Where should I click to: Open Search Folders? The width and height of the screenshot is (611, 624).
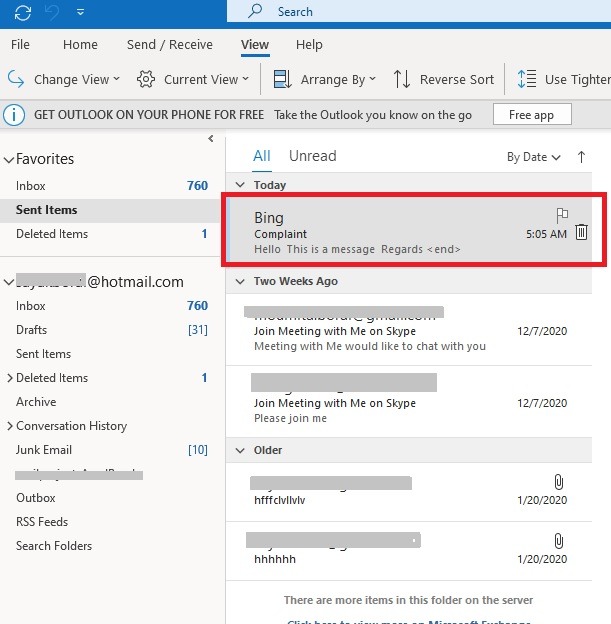109,546
